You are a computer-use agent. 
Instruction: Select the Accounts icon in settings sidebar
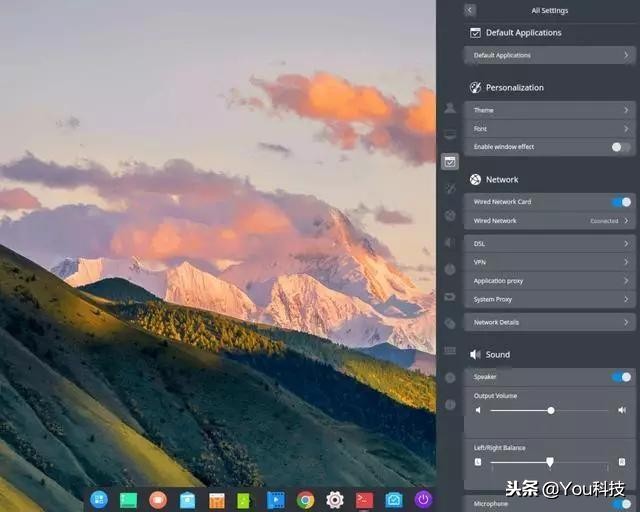(x=450, y=107)
